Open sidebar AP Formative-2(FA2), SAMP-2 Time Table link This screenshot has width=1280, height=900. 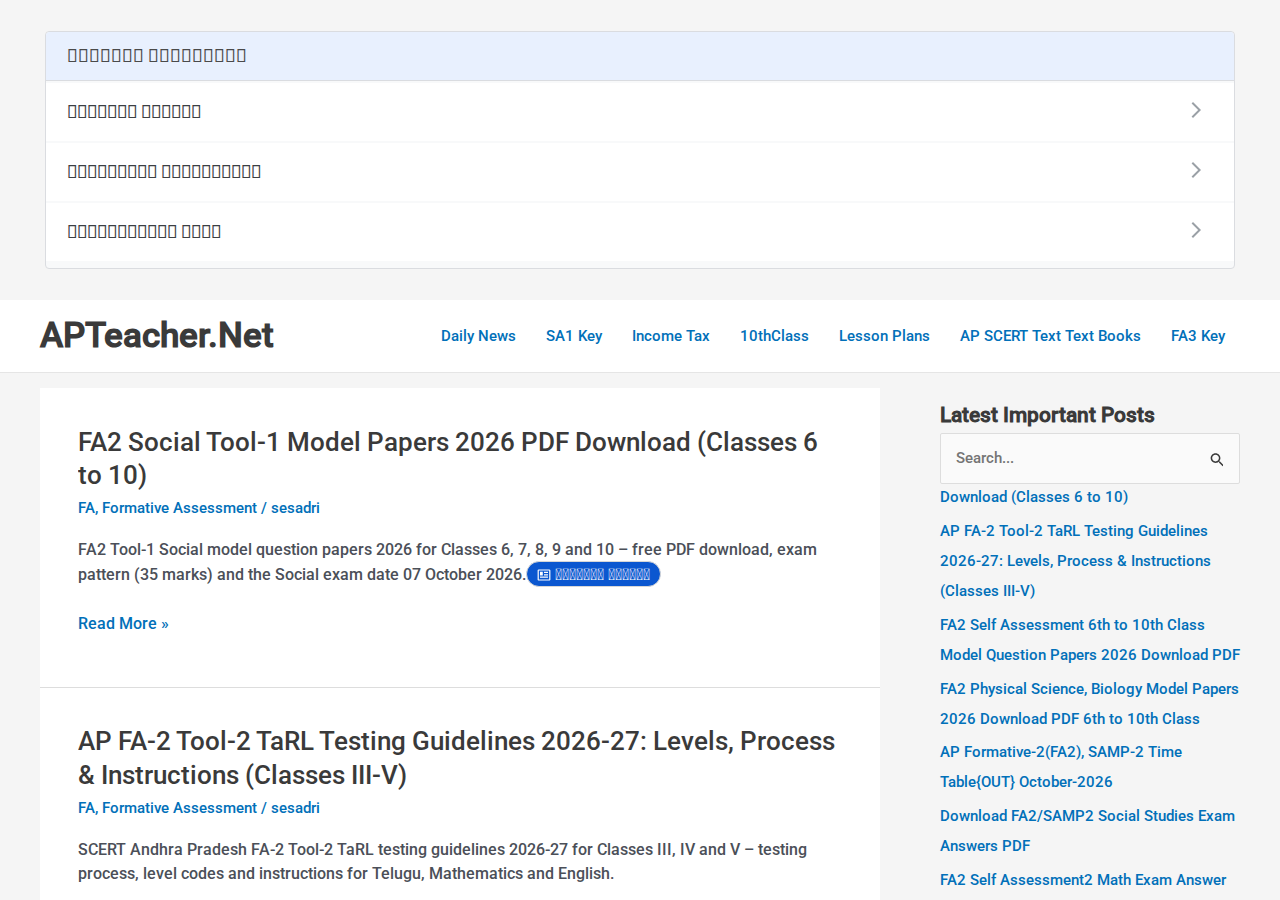(1061, 767)
